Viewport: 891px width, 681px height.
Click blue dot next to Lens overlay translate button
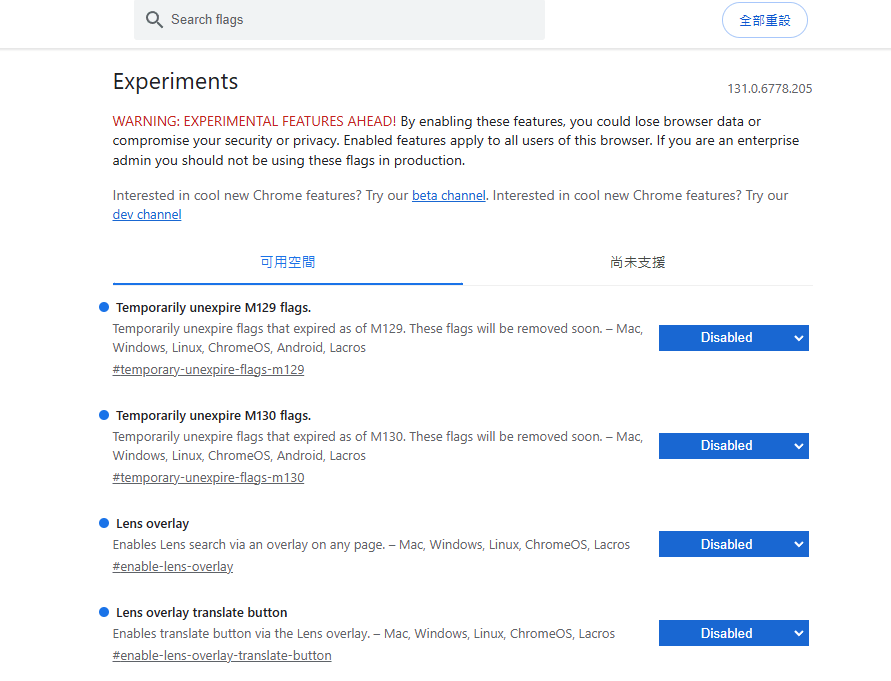104,612
